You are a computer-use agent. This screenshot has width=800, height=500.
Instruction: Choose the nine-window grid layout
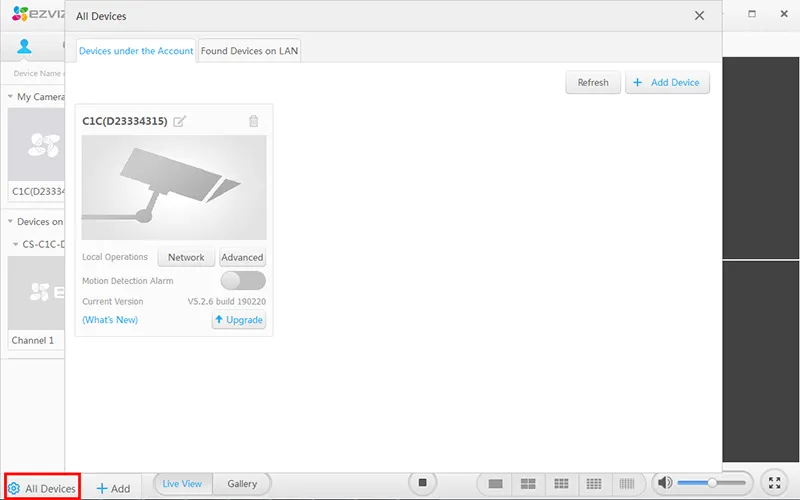tap(561, 484)
